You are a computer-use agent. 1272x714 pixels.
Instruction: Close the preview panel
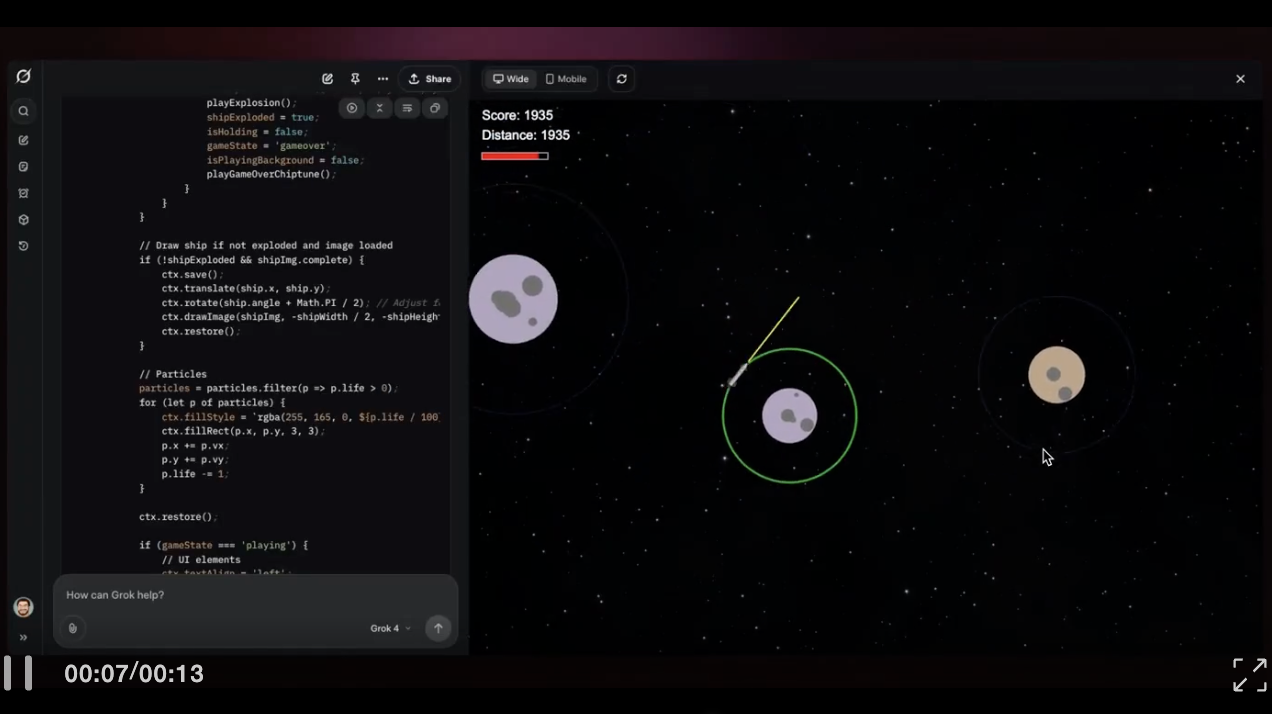click(1240, 79)
